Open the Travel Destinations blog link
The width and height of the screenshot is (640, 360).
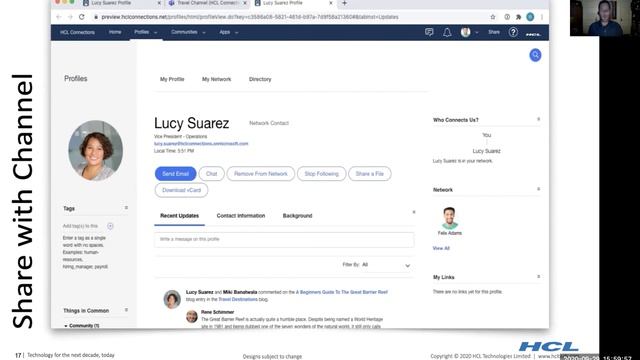pyautogui.click(x=238, y=300)
